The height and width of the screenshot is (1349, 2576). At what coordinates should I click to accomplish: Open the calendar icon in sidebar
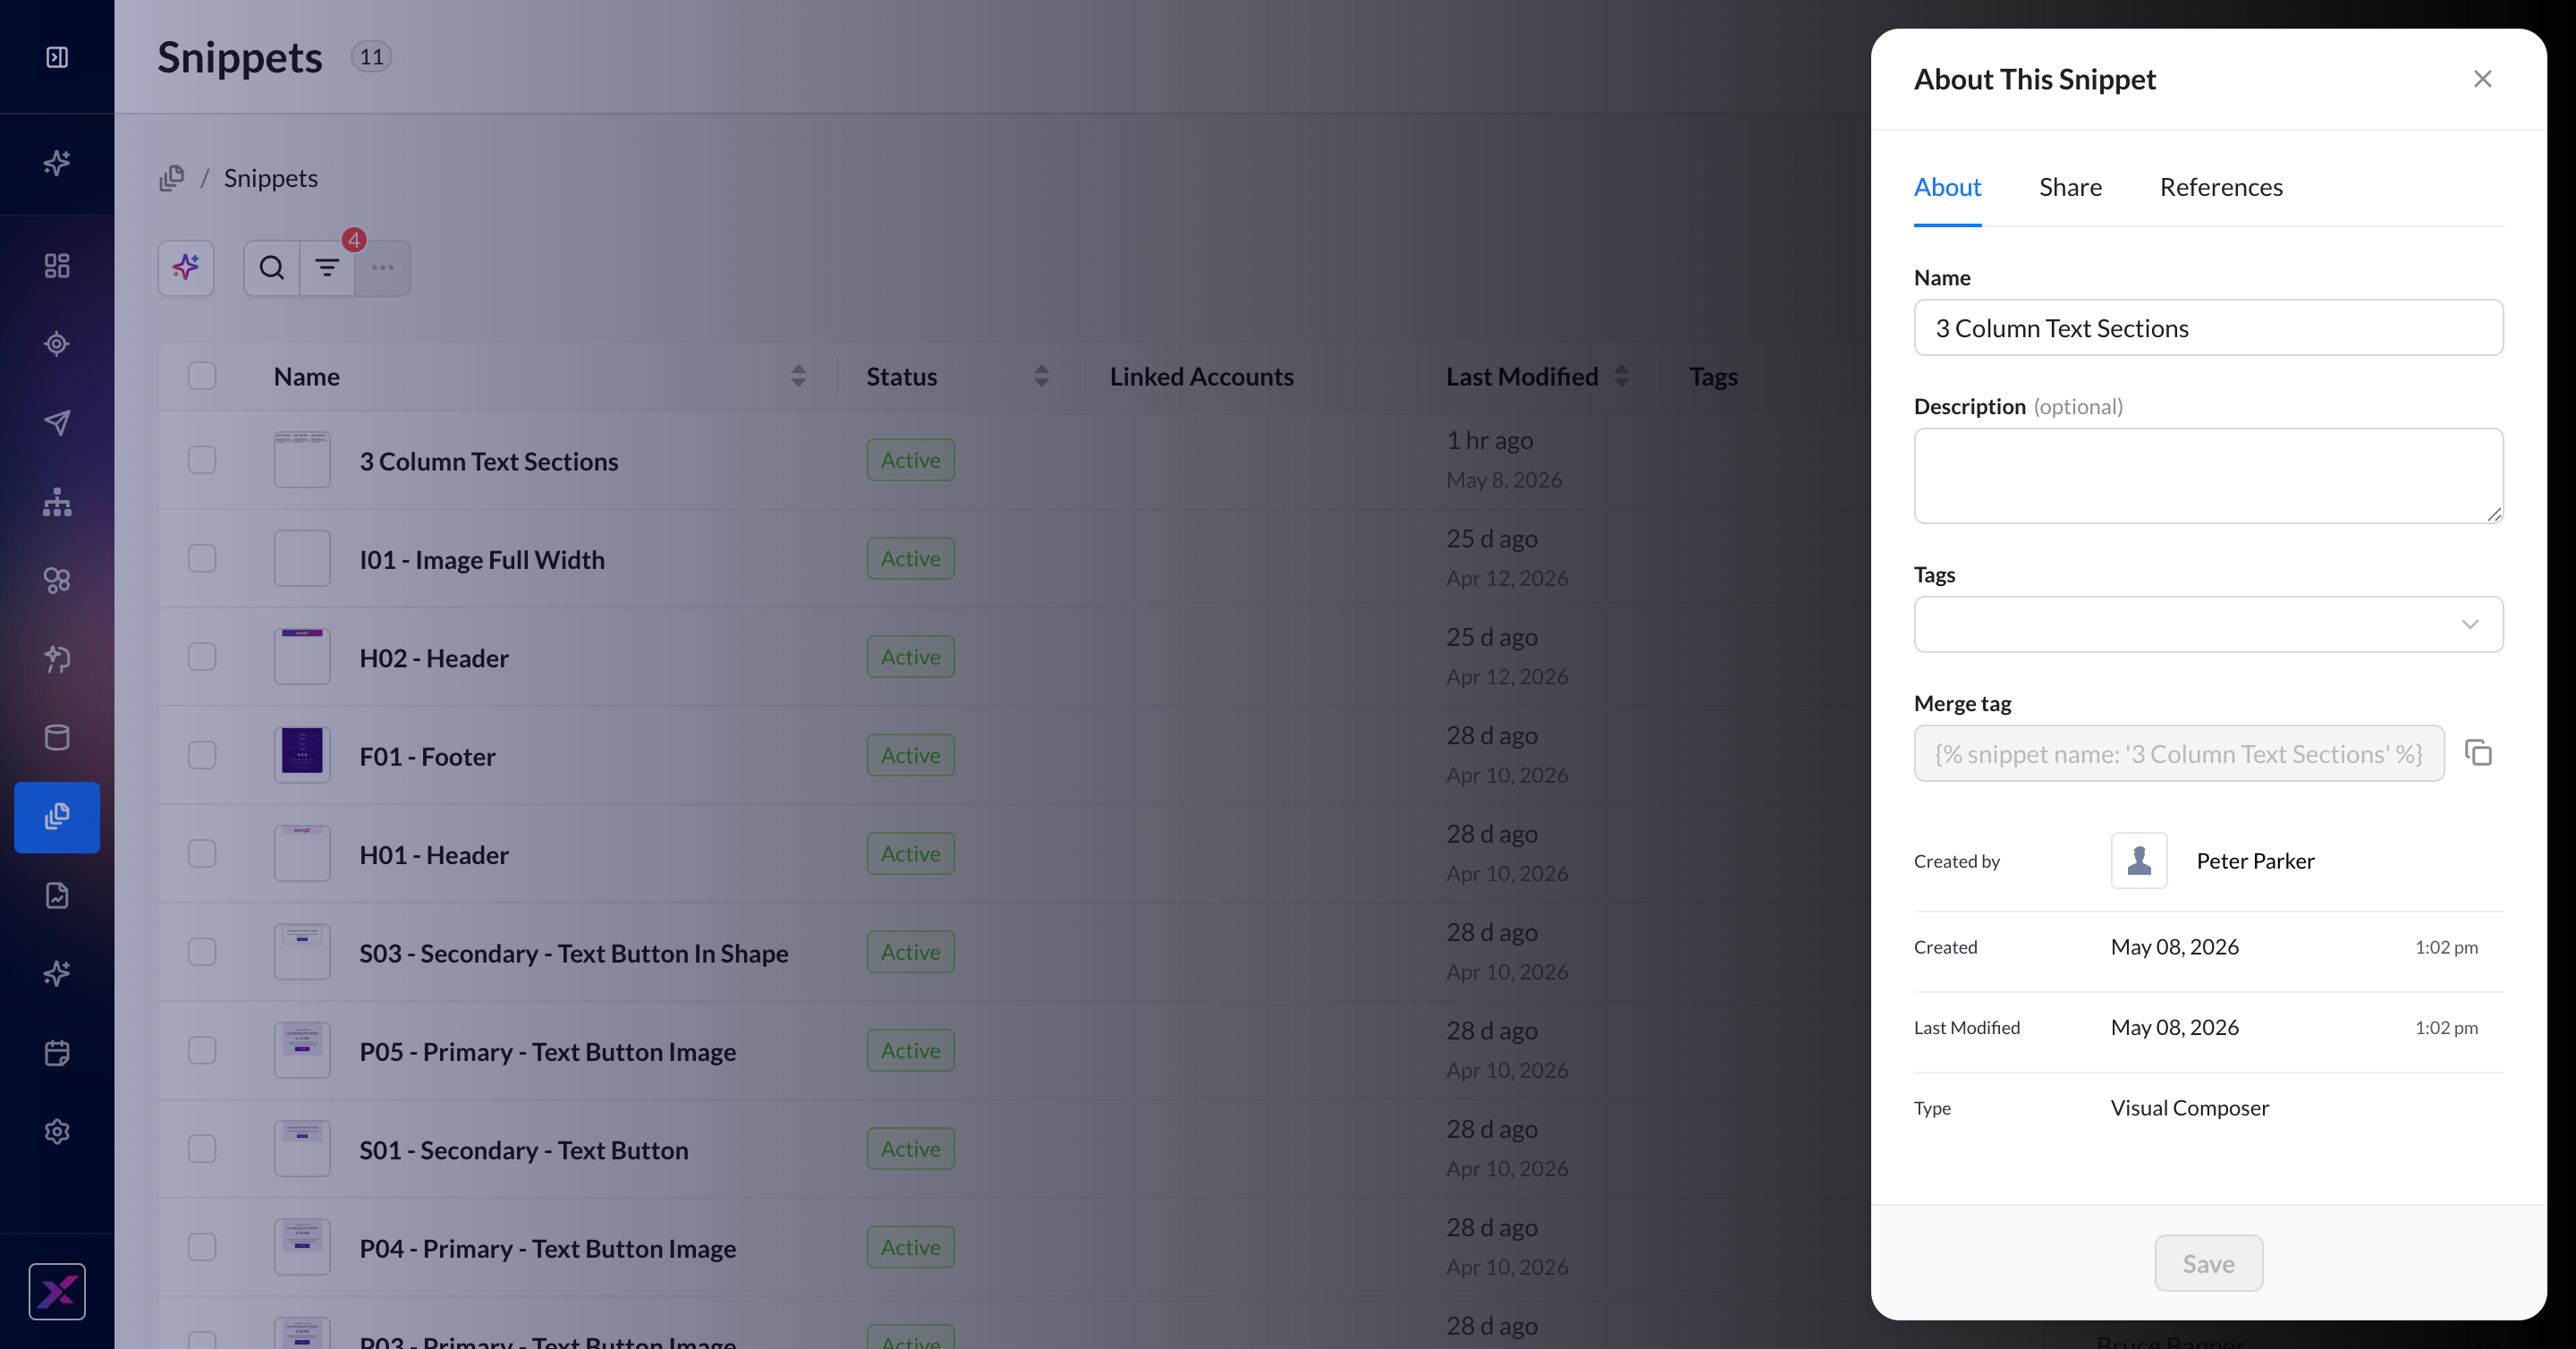57,1053
